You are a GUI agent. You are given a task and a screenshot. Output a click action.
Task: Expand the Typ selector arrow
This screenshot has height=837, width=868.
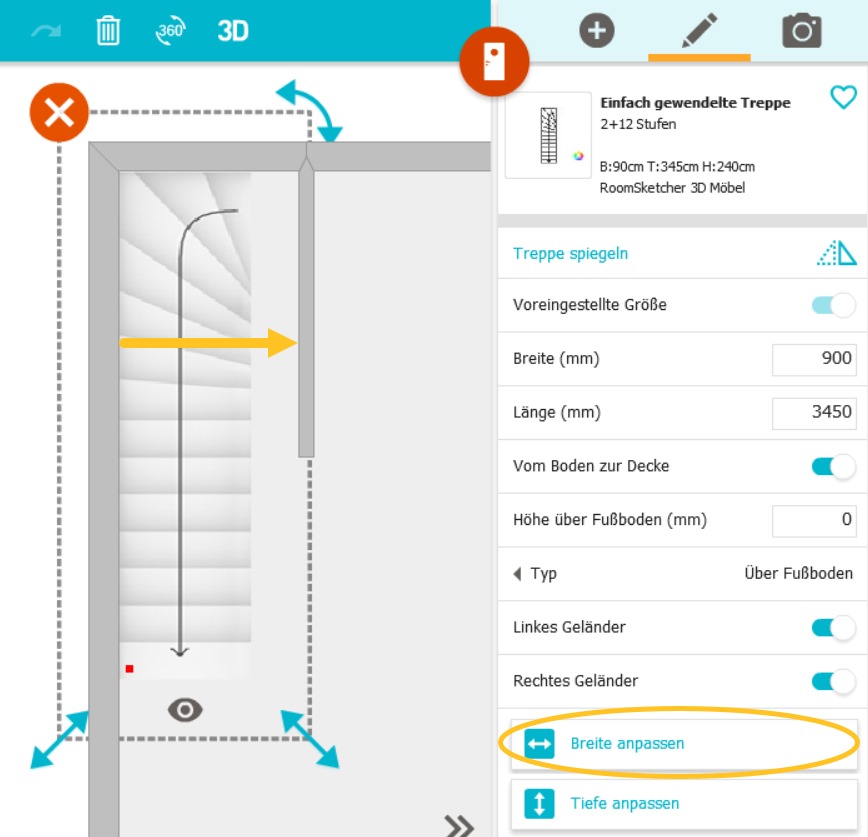point(517,574)
